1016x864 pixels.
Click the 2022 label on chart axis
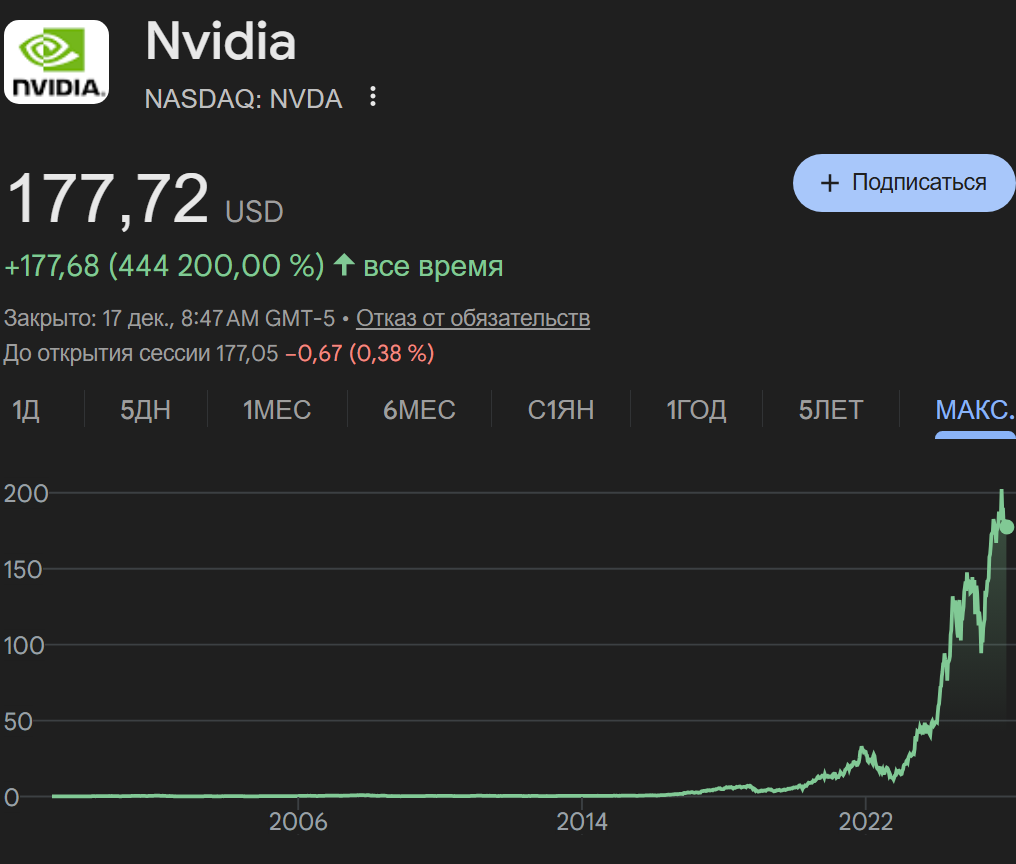coord(865,822)
